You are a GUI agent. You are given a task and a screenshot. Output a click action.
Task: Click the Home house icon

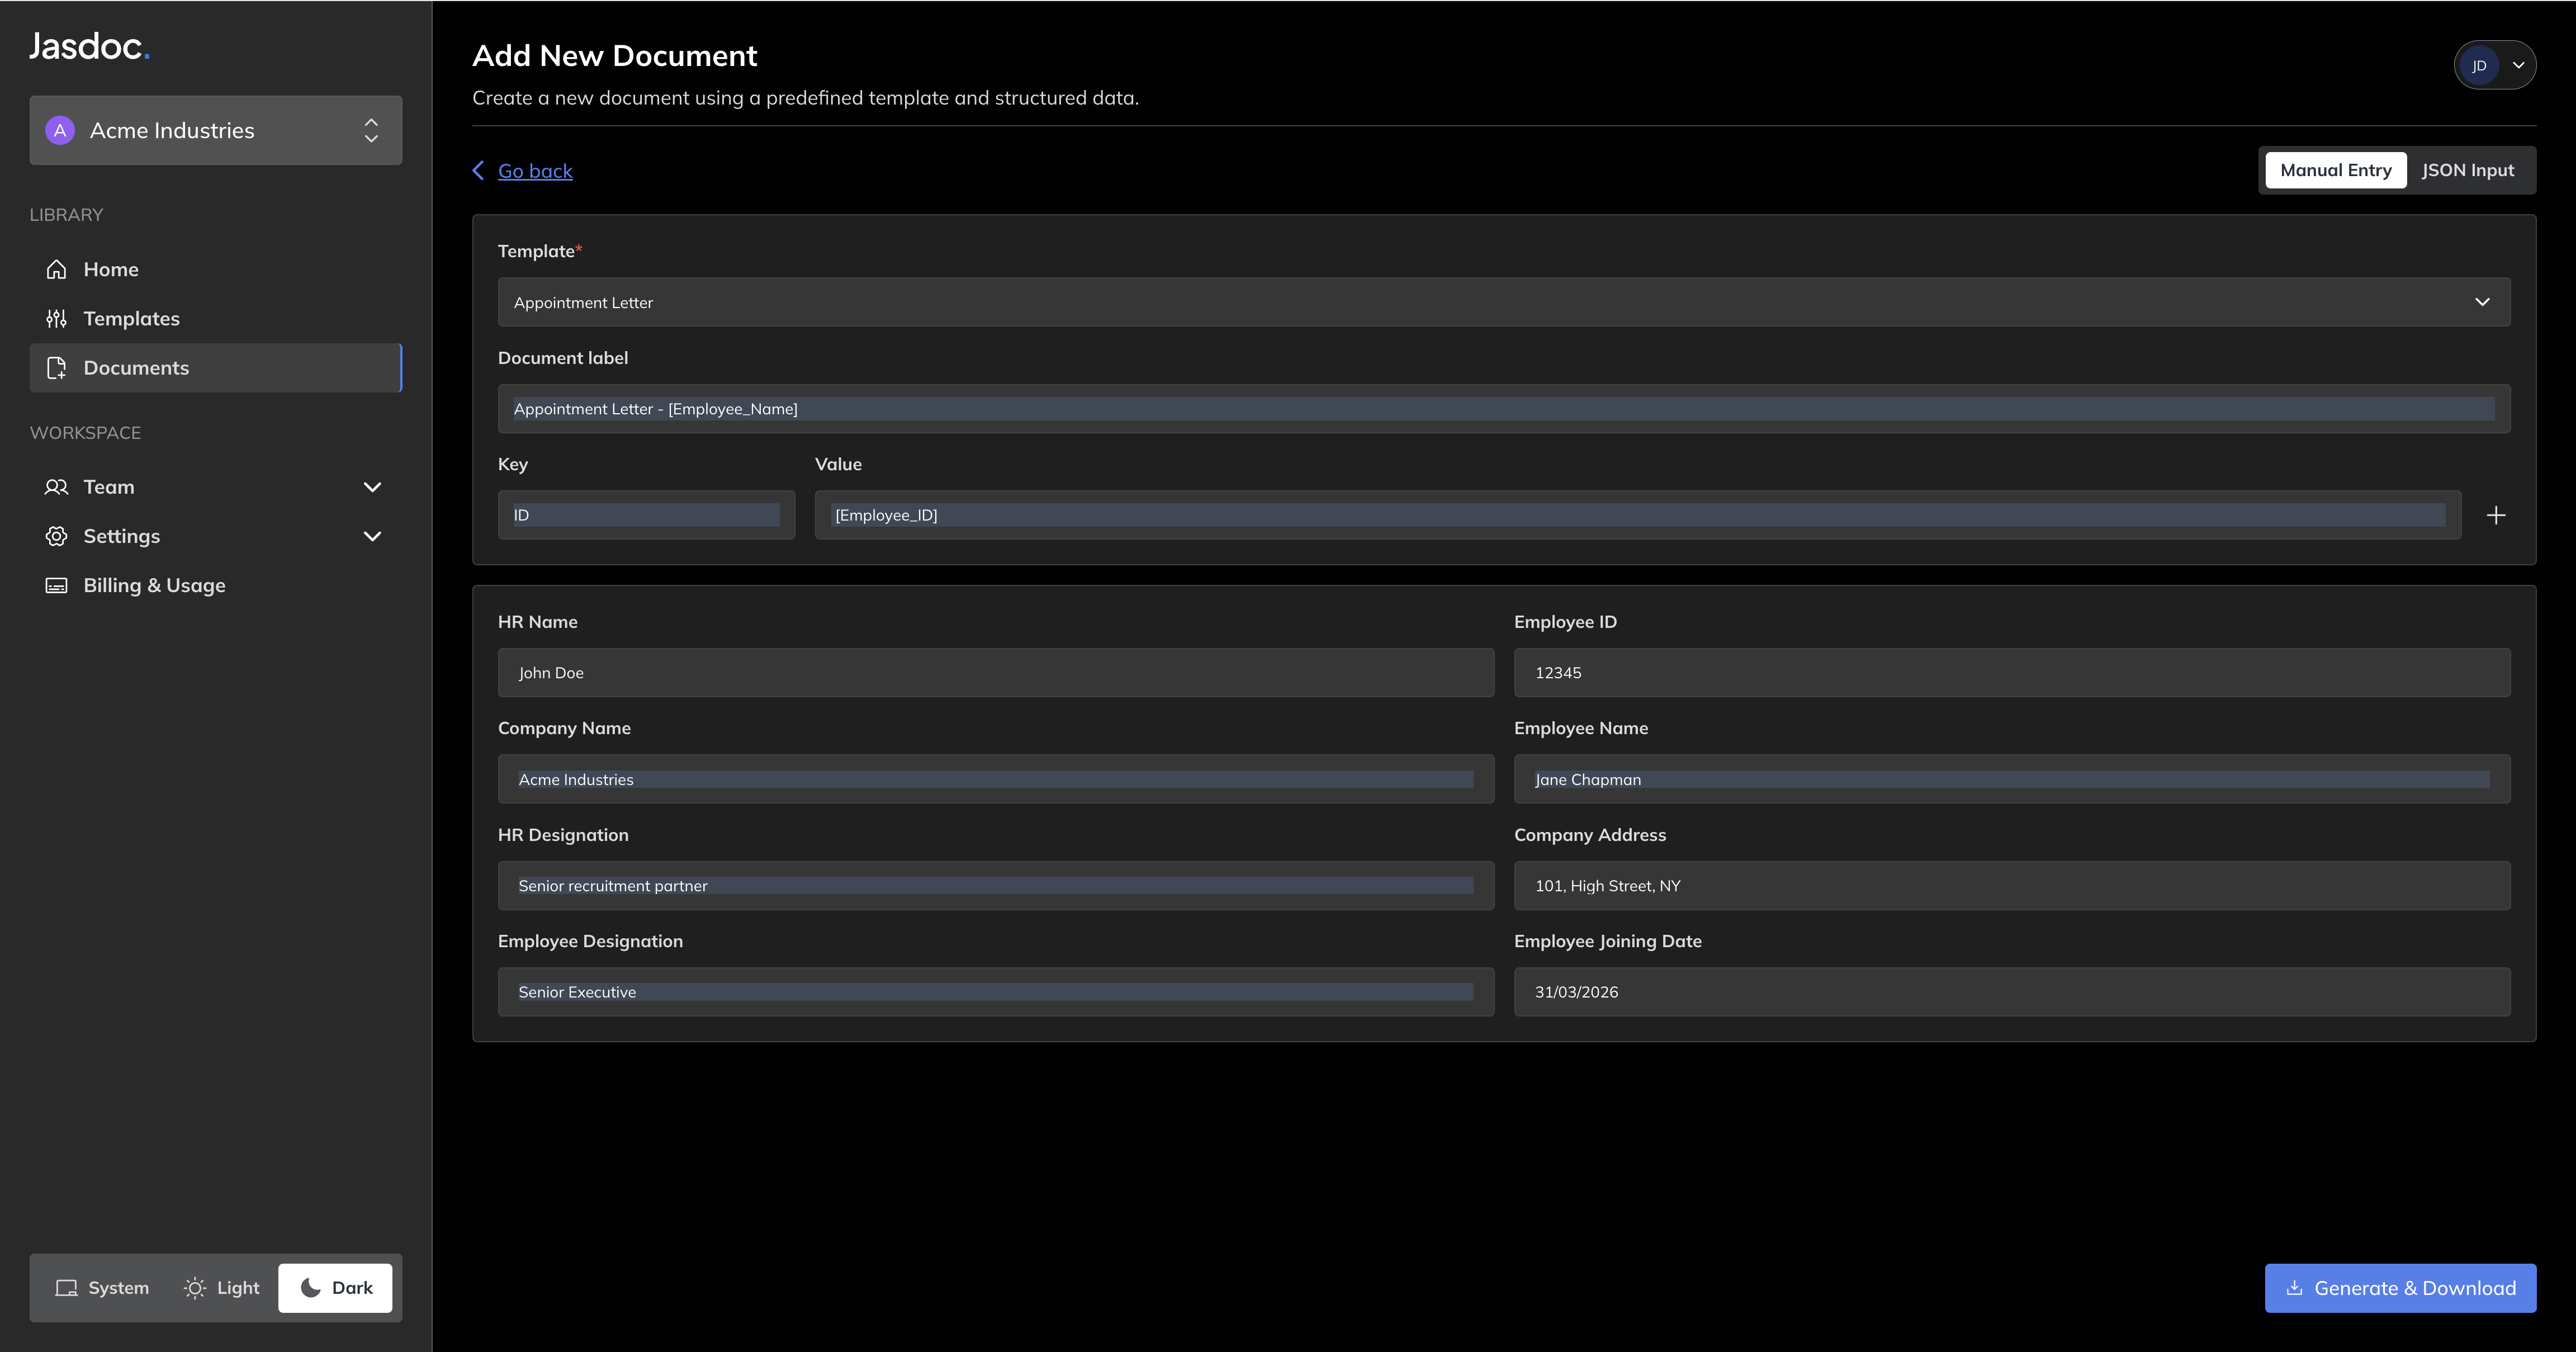pos(56,269)
